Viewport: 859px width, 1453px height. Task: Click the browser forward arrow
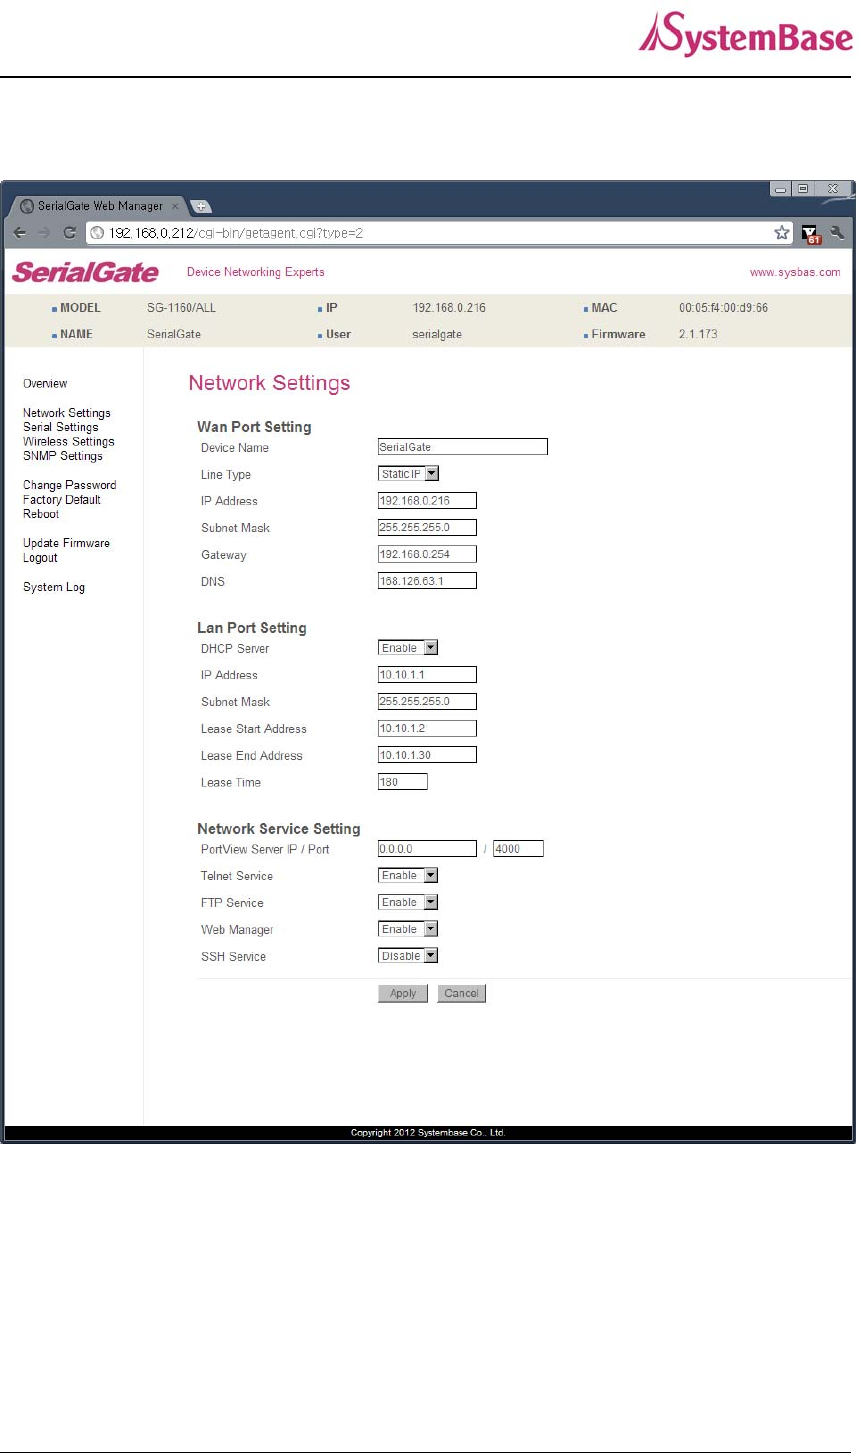pyautogui.click(x=44, y=232)
